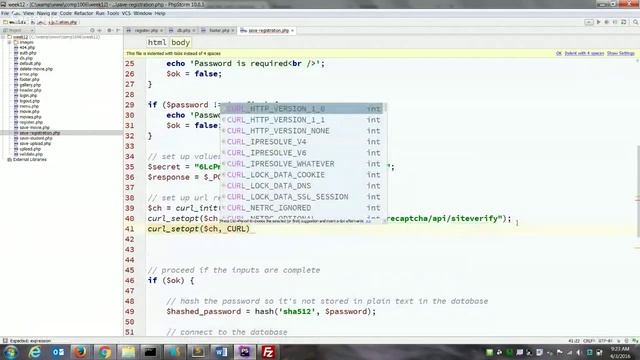Choose CURL_IPRESOLVE_WHATEVER suggestion

(302, 164)
